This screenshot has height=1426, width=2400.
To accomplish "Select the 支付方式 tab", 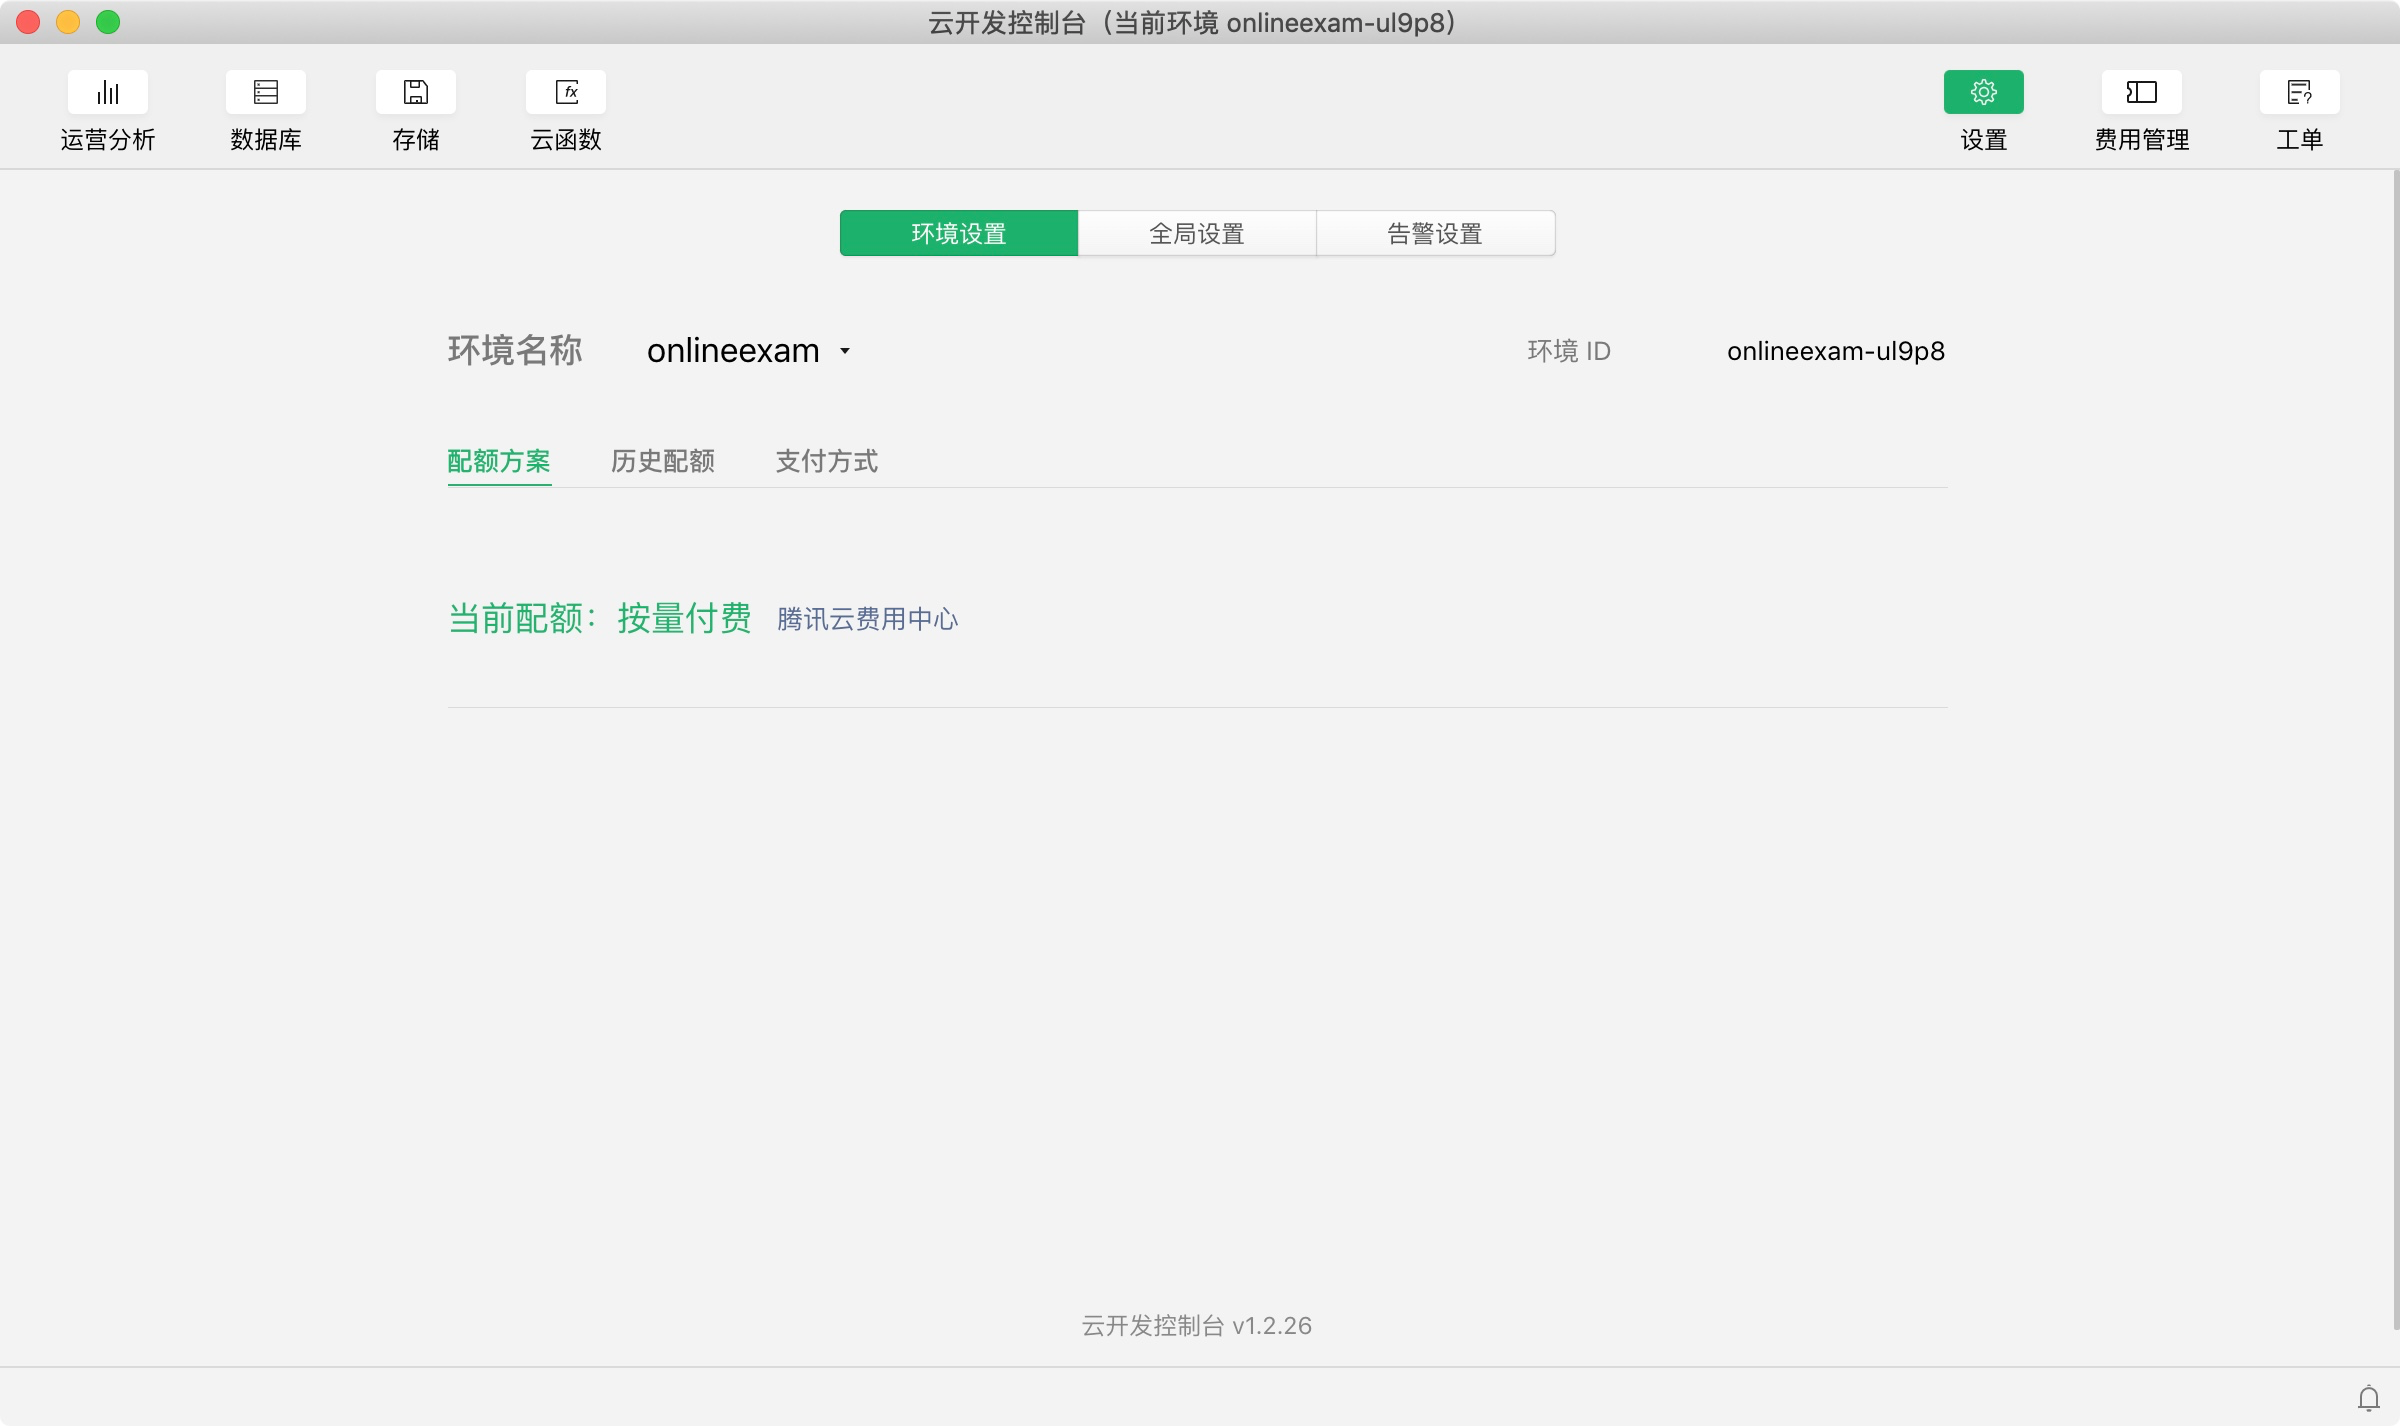I will pos(827,461).
